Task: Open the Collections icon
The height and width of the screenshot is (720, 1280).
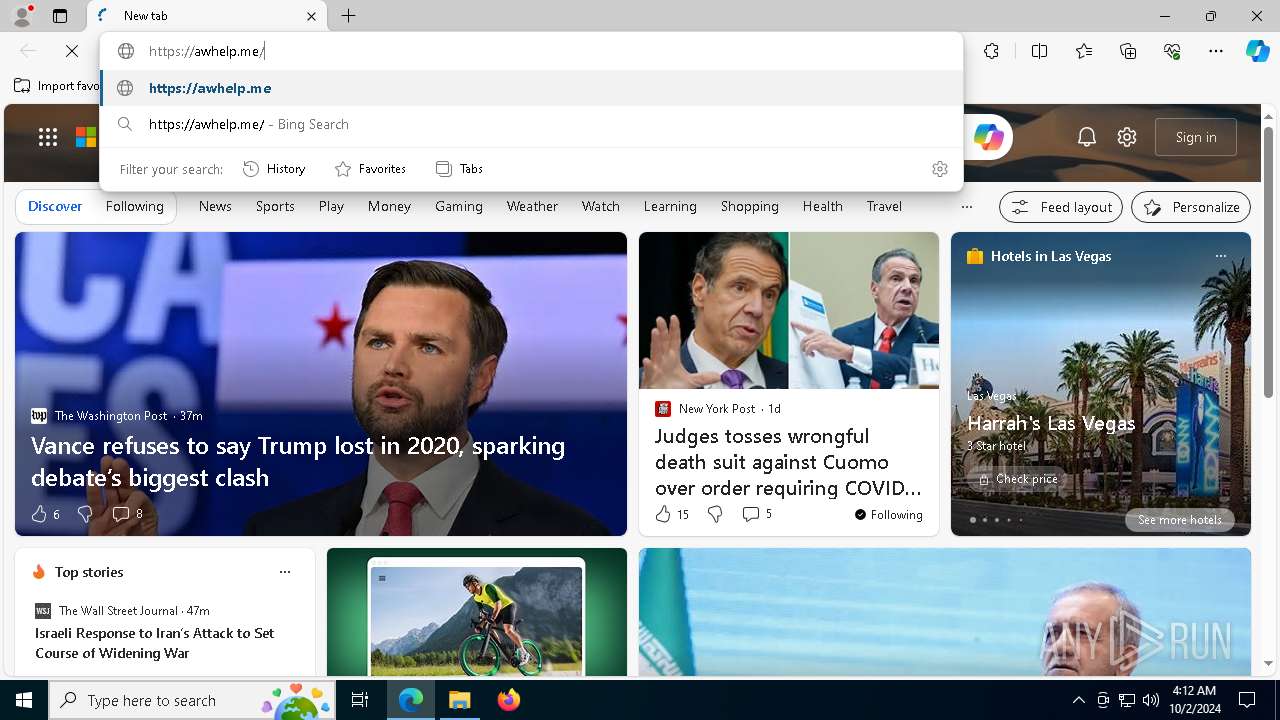Action: pyautogui.click(x=1128, y=51)
